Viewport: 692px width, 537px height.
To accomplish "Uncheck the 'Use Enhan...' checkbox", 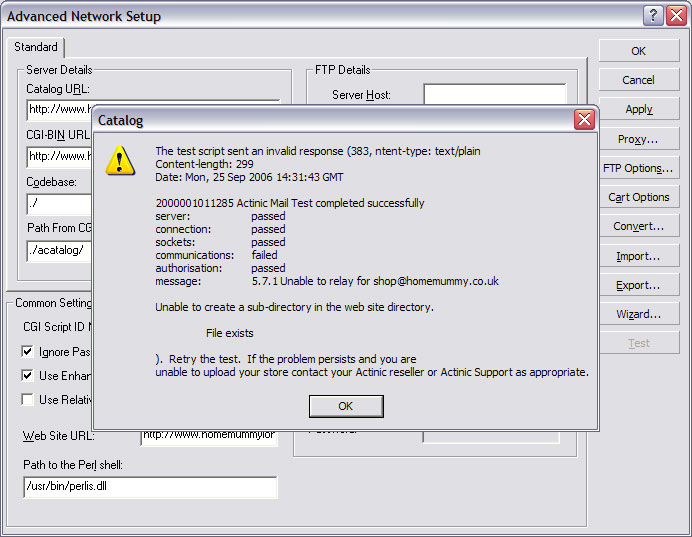I will pos(28,376).
